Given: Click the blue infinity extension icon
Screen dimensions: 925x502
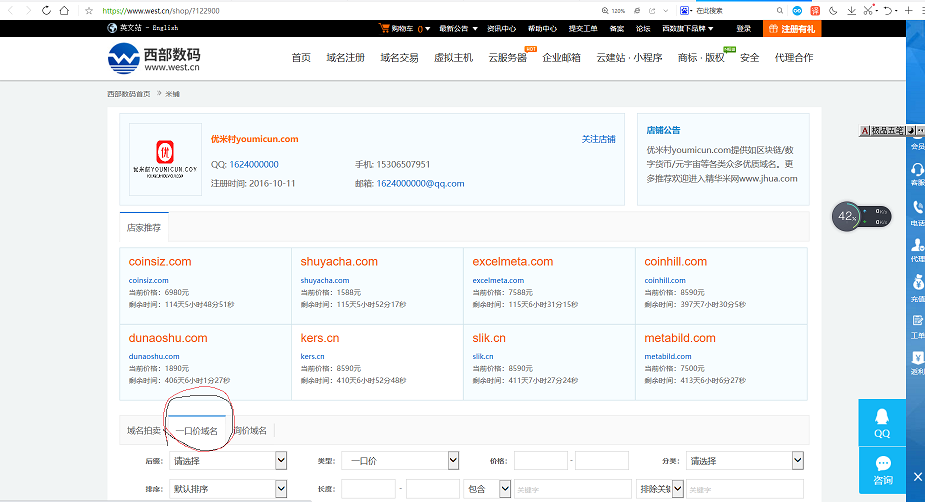Looking at the screenshot, I should click(x=797, y=11).
